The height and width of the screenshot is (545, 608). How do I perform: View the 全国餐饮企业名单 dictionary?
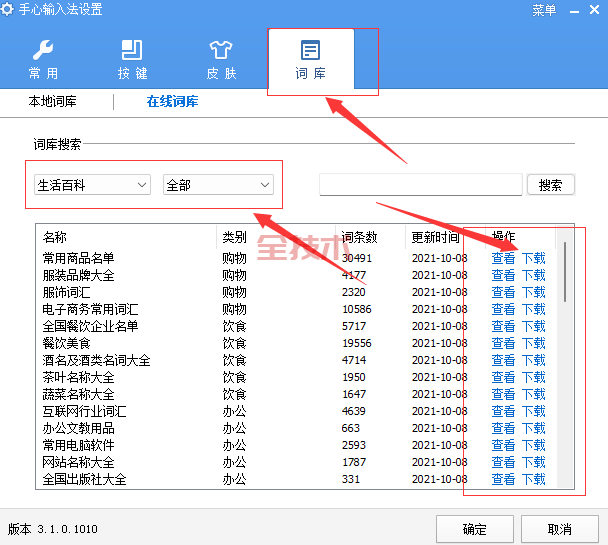pos(503,326)
